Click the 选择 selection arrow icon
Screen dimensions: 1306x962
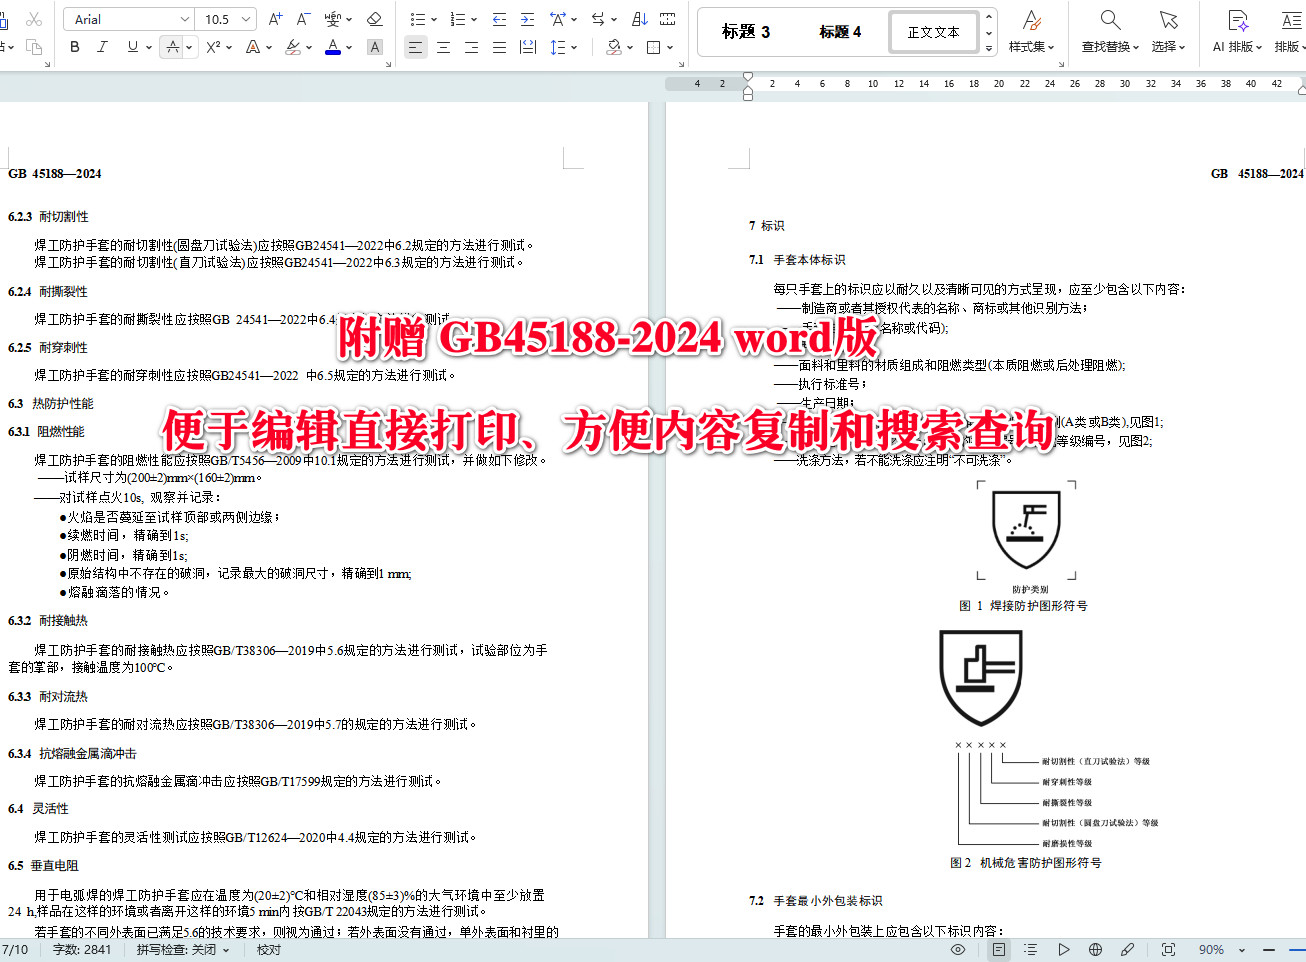[1167, 31]
